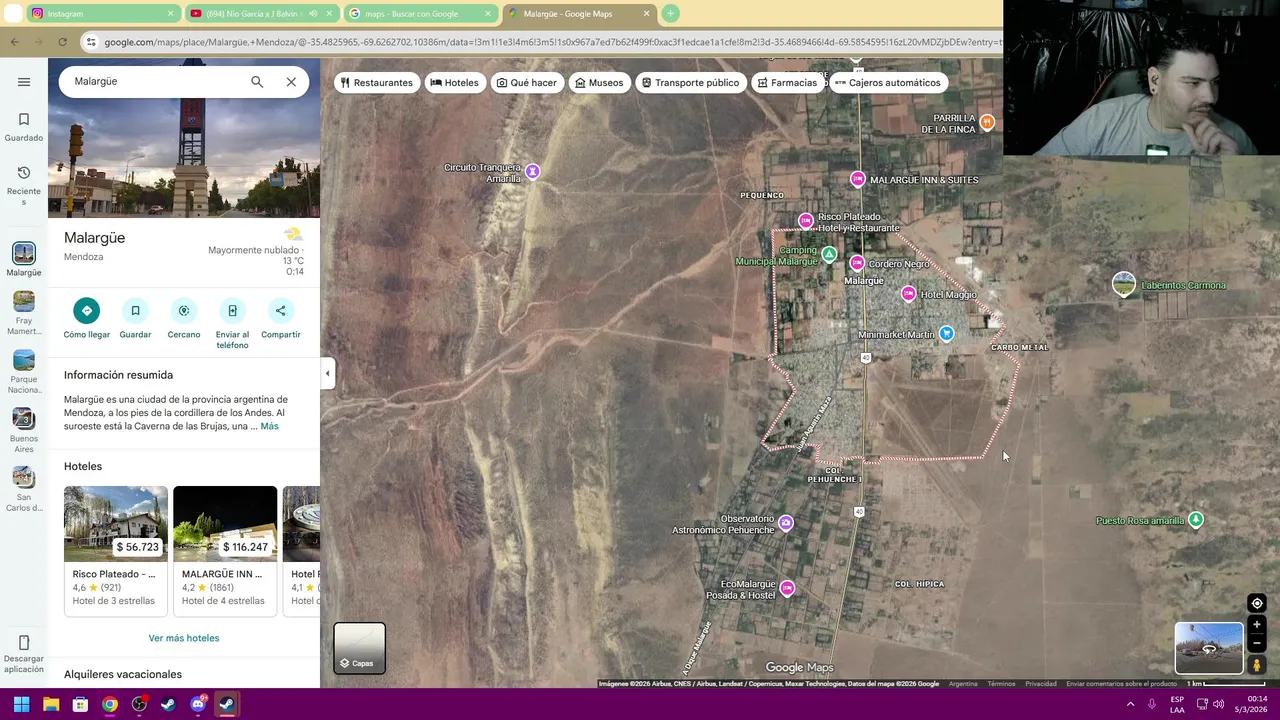
Task: Filter map by Cajeros automáticos
Action: click(888, 83)
